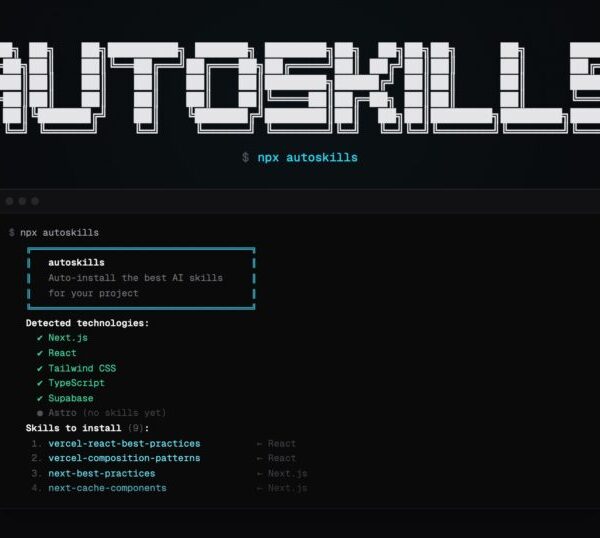The image size is (600, 538).
Task: Click 'Auto-install the best AI skills' text
Action: 135,278
